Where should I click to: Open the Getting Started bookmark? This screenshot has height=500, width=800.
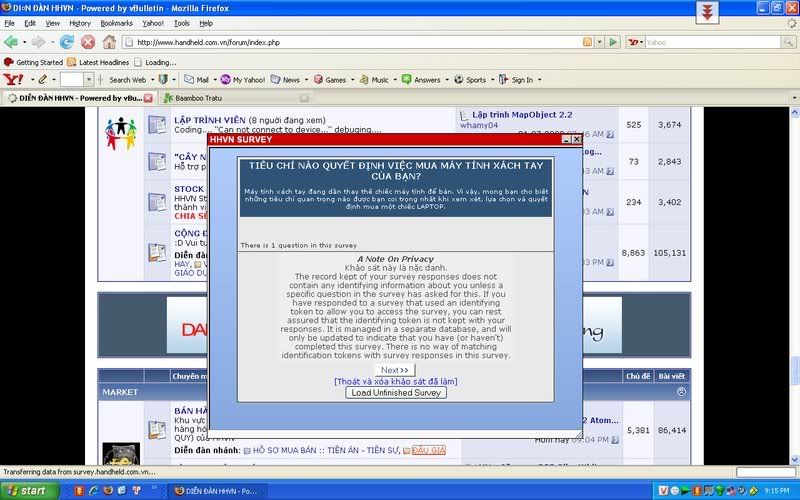[33, 62]
